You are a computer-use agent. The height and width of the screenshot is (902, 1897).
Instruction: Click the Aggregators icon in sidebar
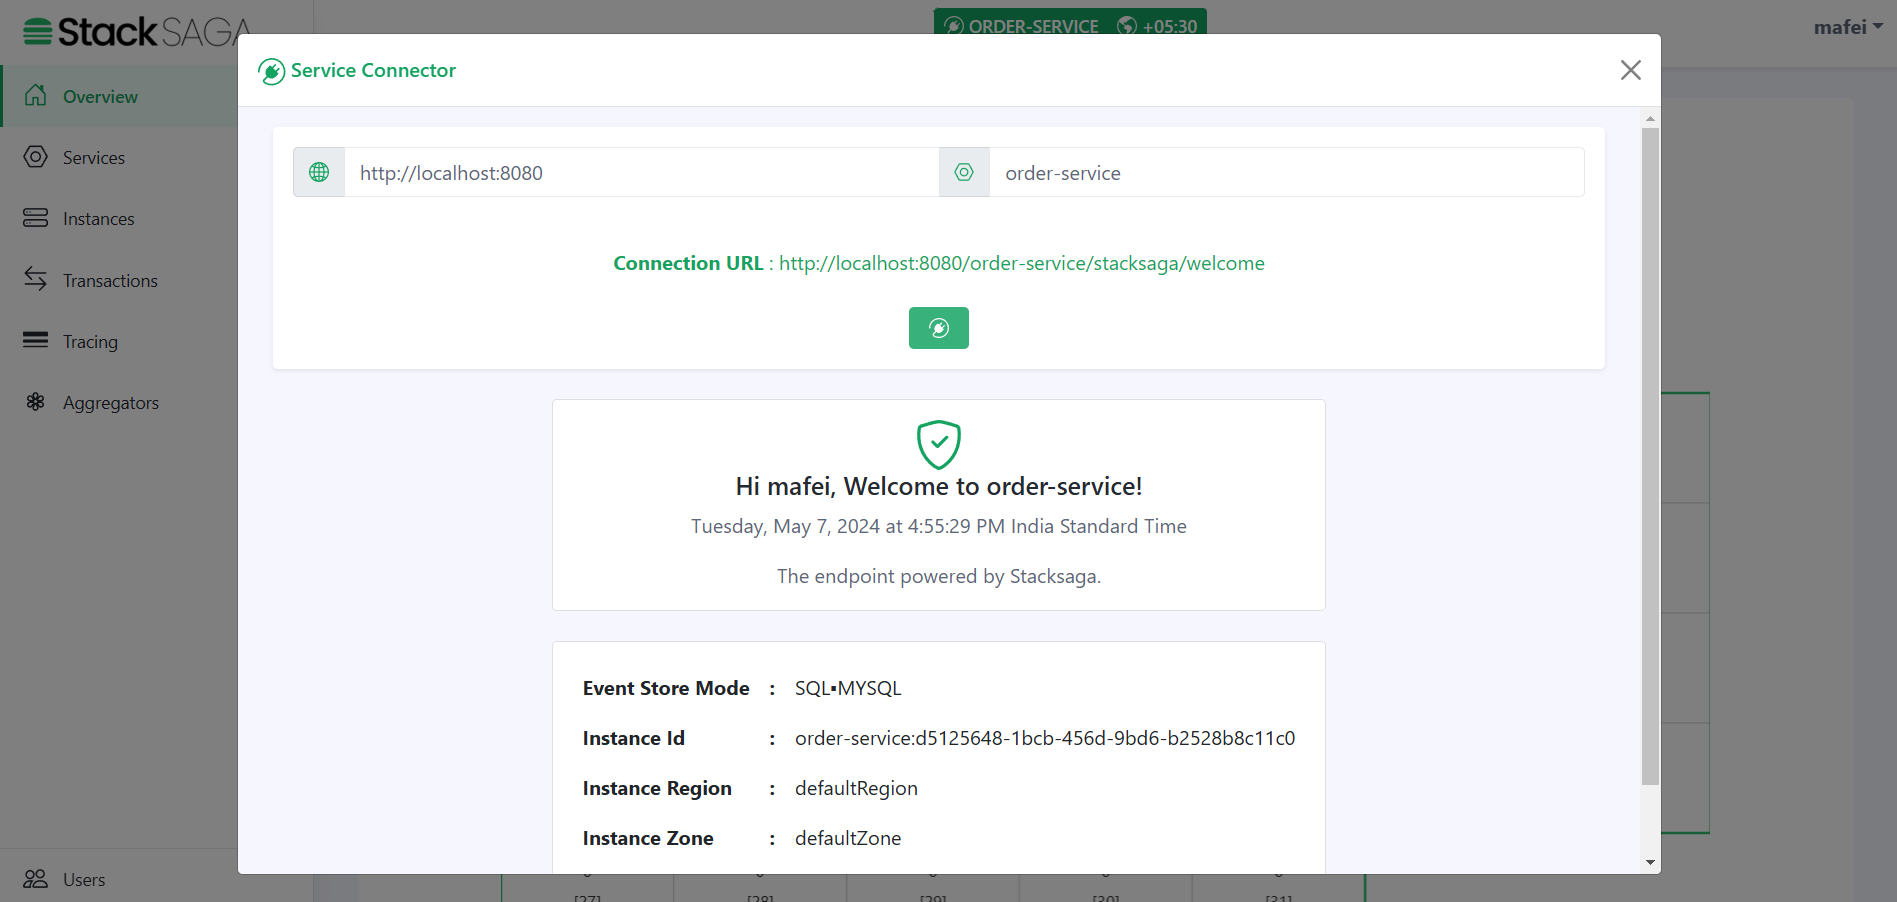36,402
